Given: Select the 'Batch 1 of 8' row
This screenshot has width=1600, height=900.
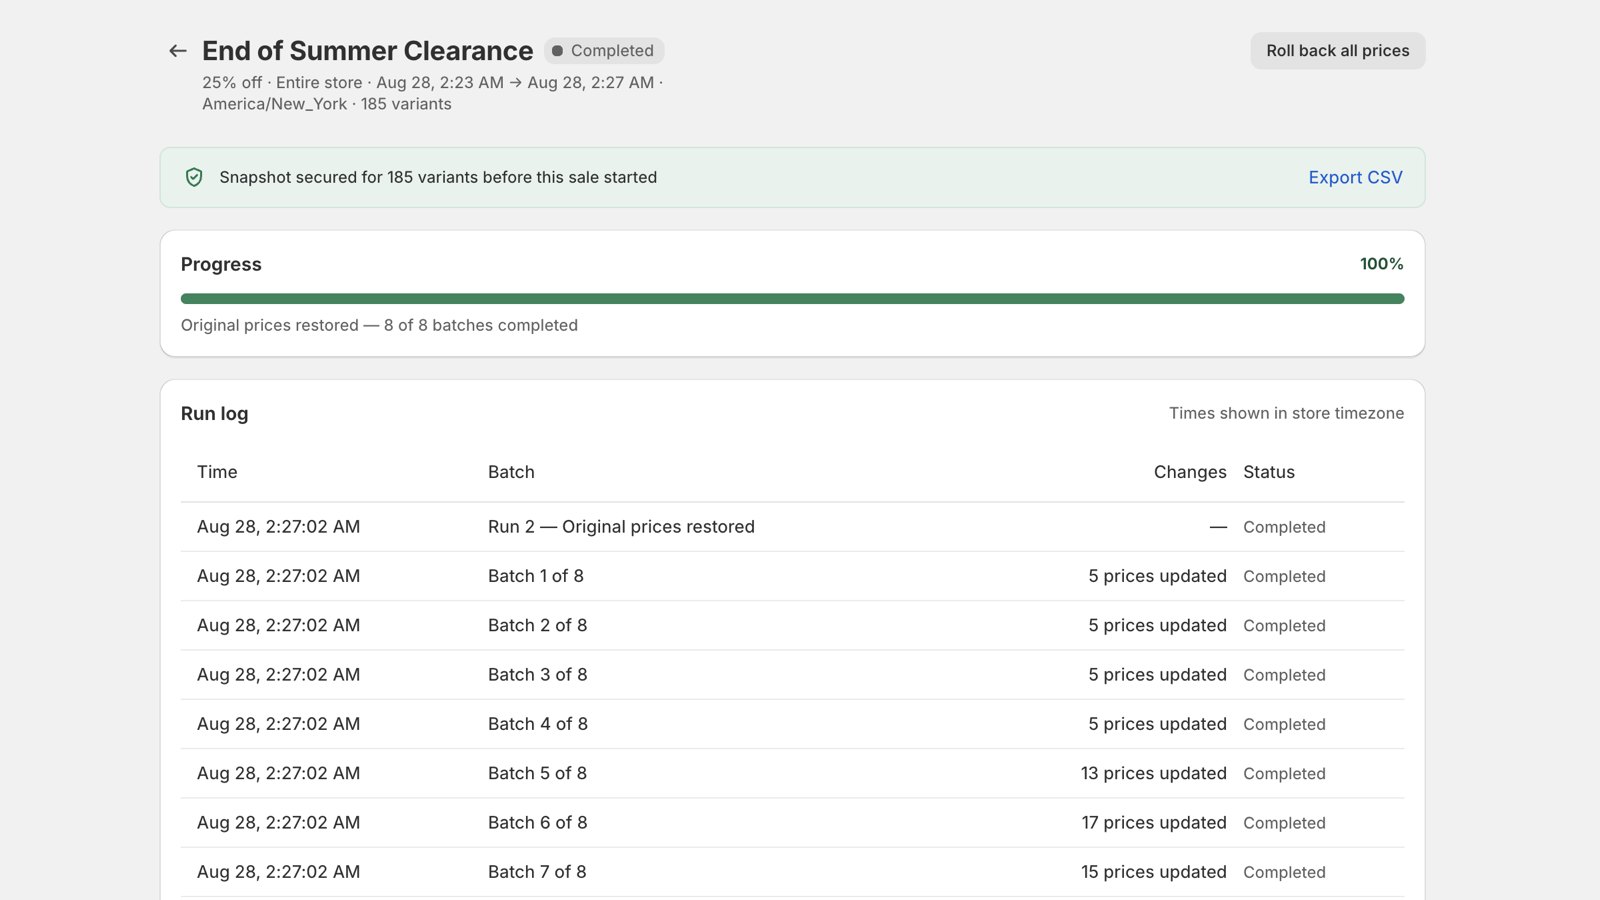Looking at the screenshot, I should [x=792, y=576].
